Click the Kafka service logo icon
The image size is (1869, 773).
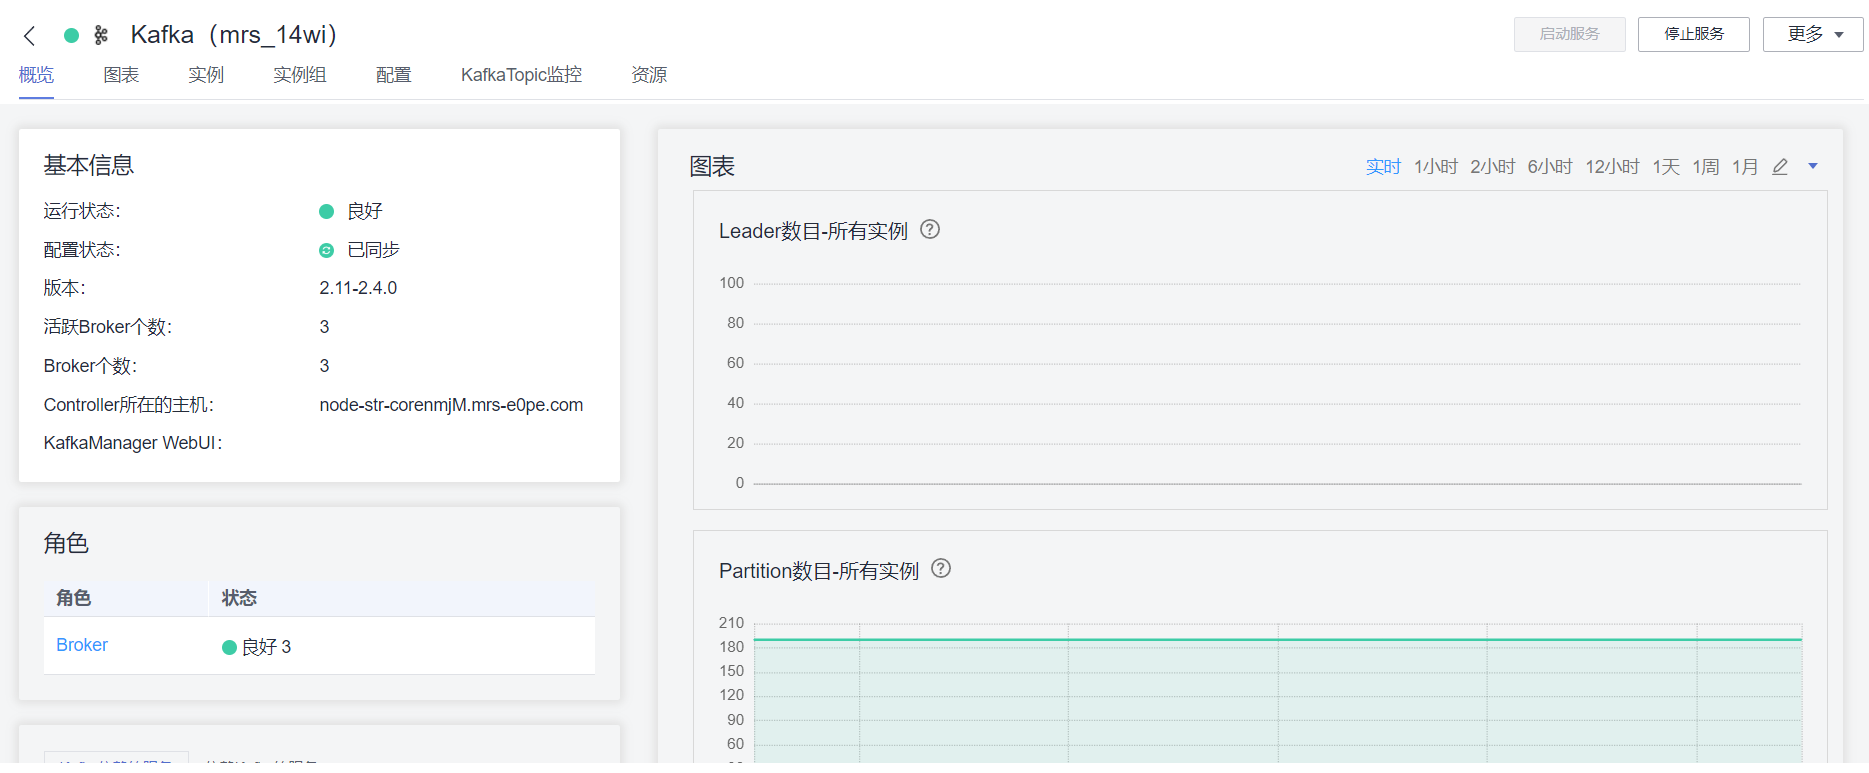101,35
